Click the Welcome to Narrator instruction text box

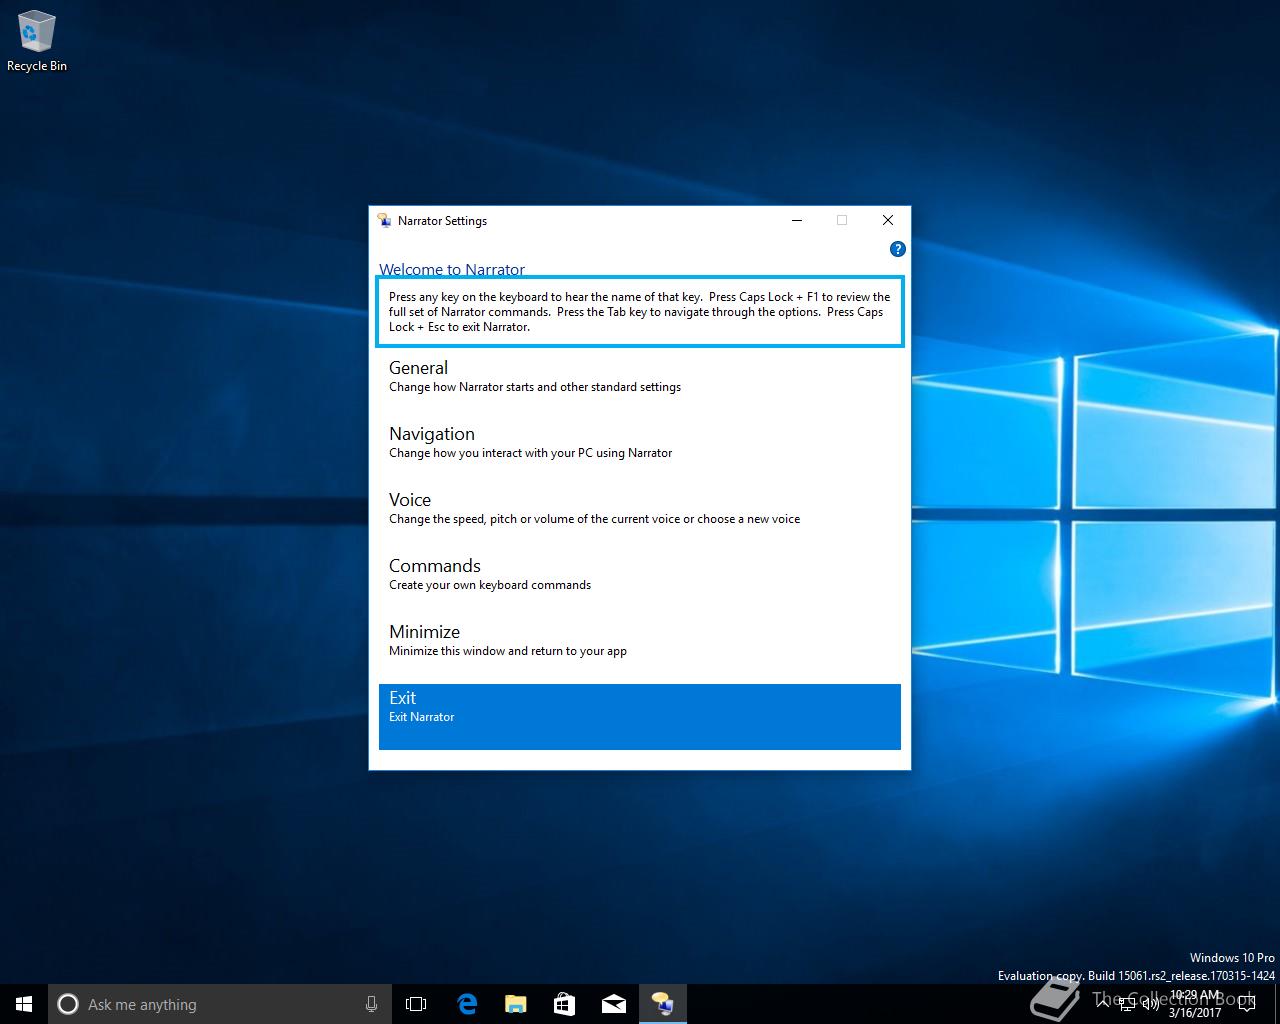(640, 312)
